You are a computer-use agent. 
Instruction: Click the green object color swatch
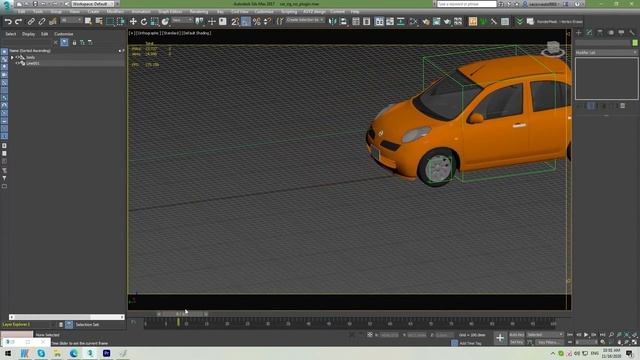tap(635, 43)
